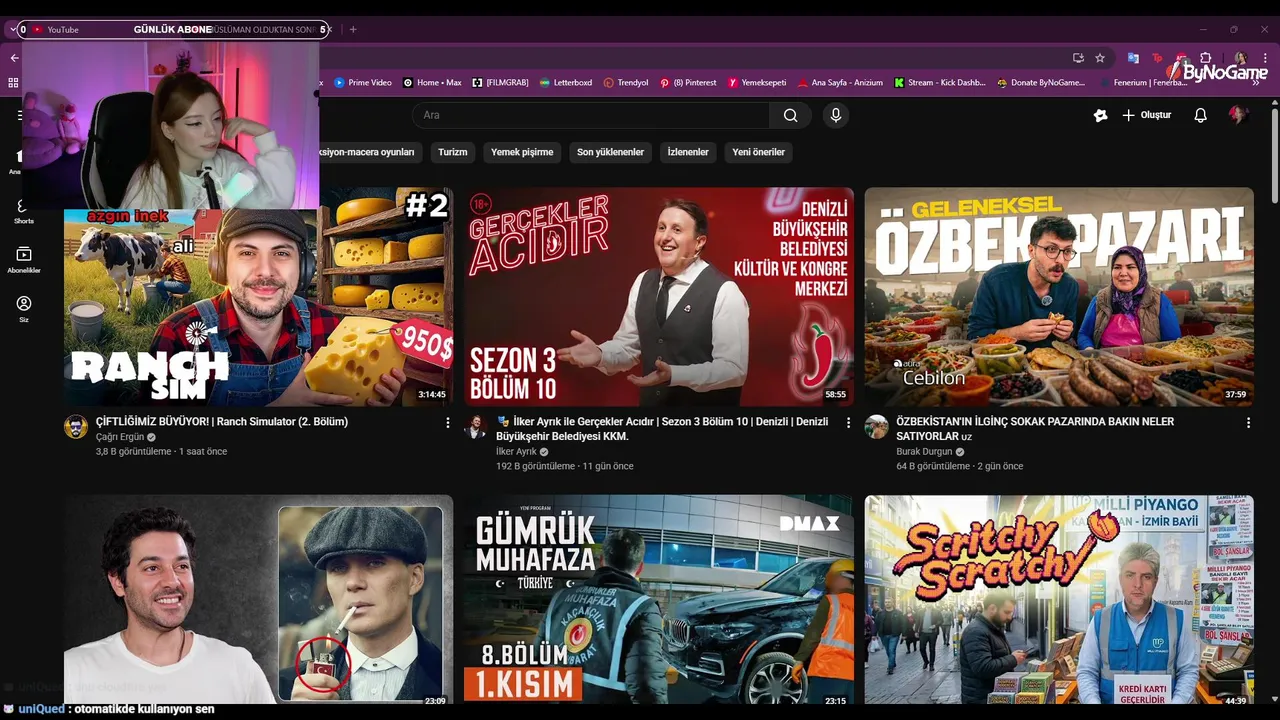Open Trendyol bookmark

coord(626,83)
